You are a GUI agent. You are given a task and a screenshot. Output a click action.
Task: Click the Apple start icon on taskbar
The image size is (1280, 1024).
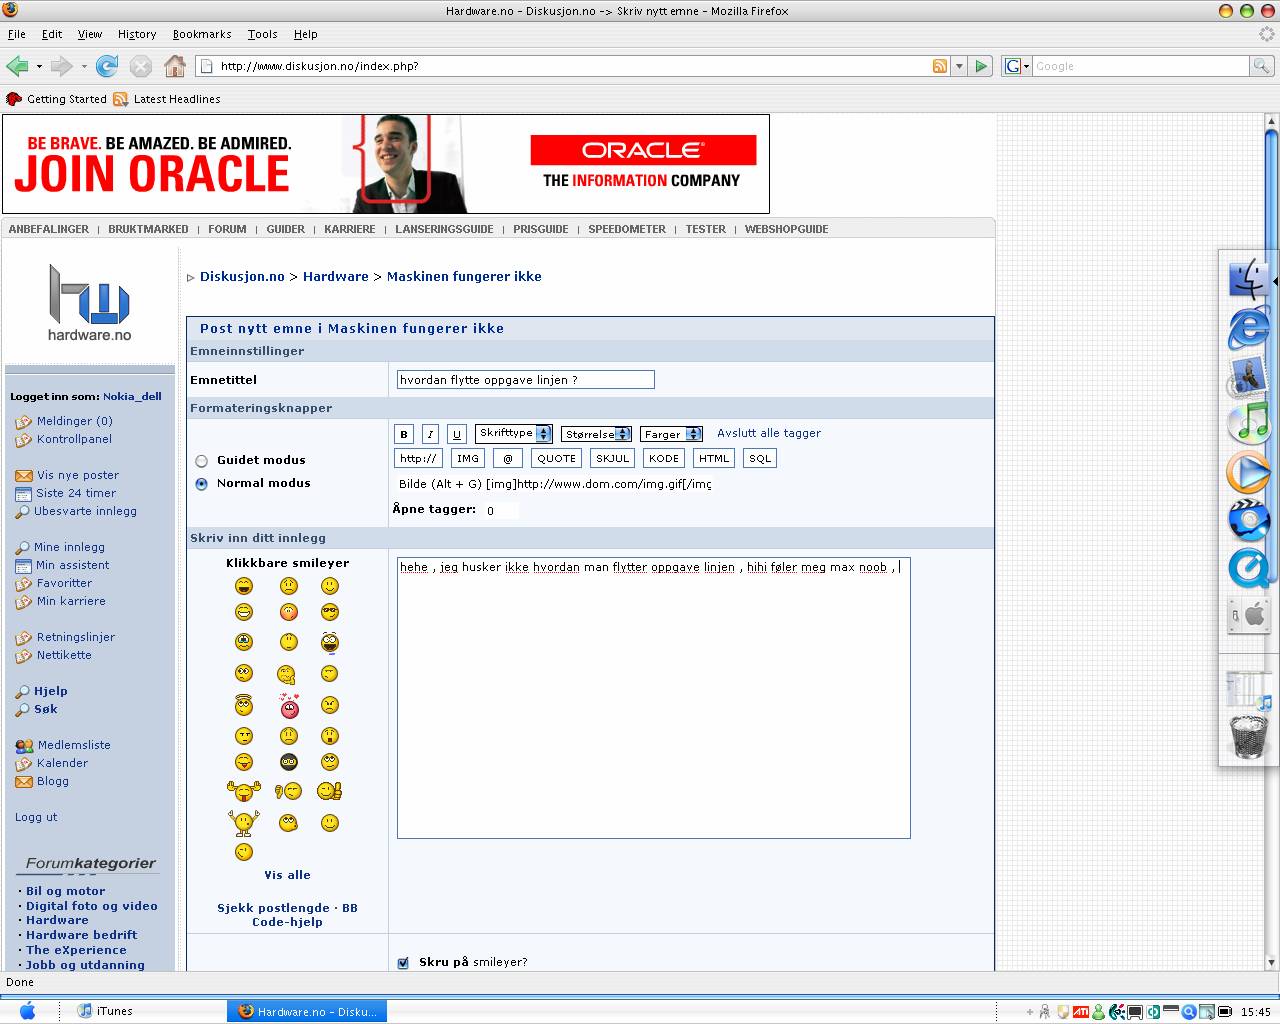coord(27,1011)
